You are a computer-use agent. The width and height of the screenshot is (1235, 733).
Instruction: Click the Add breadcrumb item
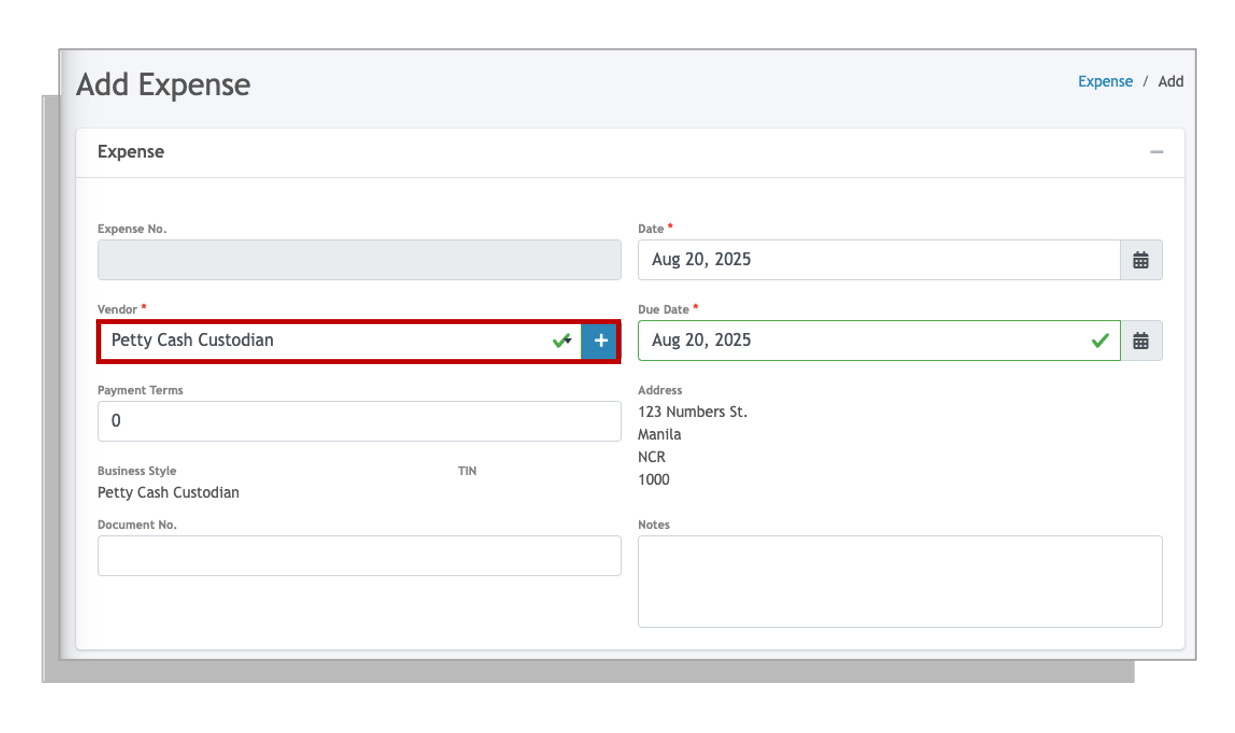(x=1171, y=82)
